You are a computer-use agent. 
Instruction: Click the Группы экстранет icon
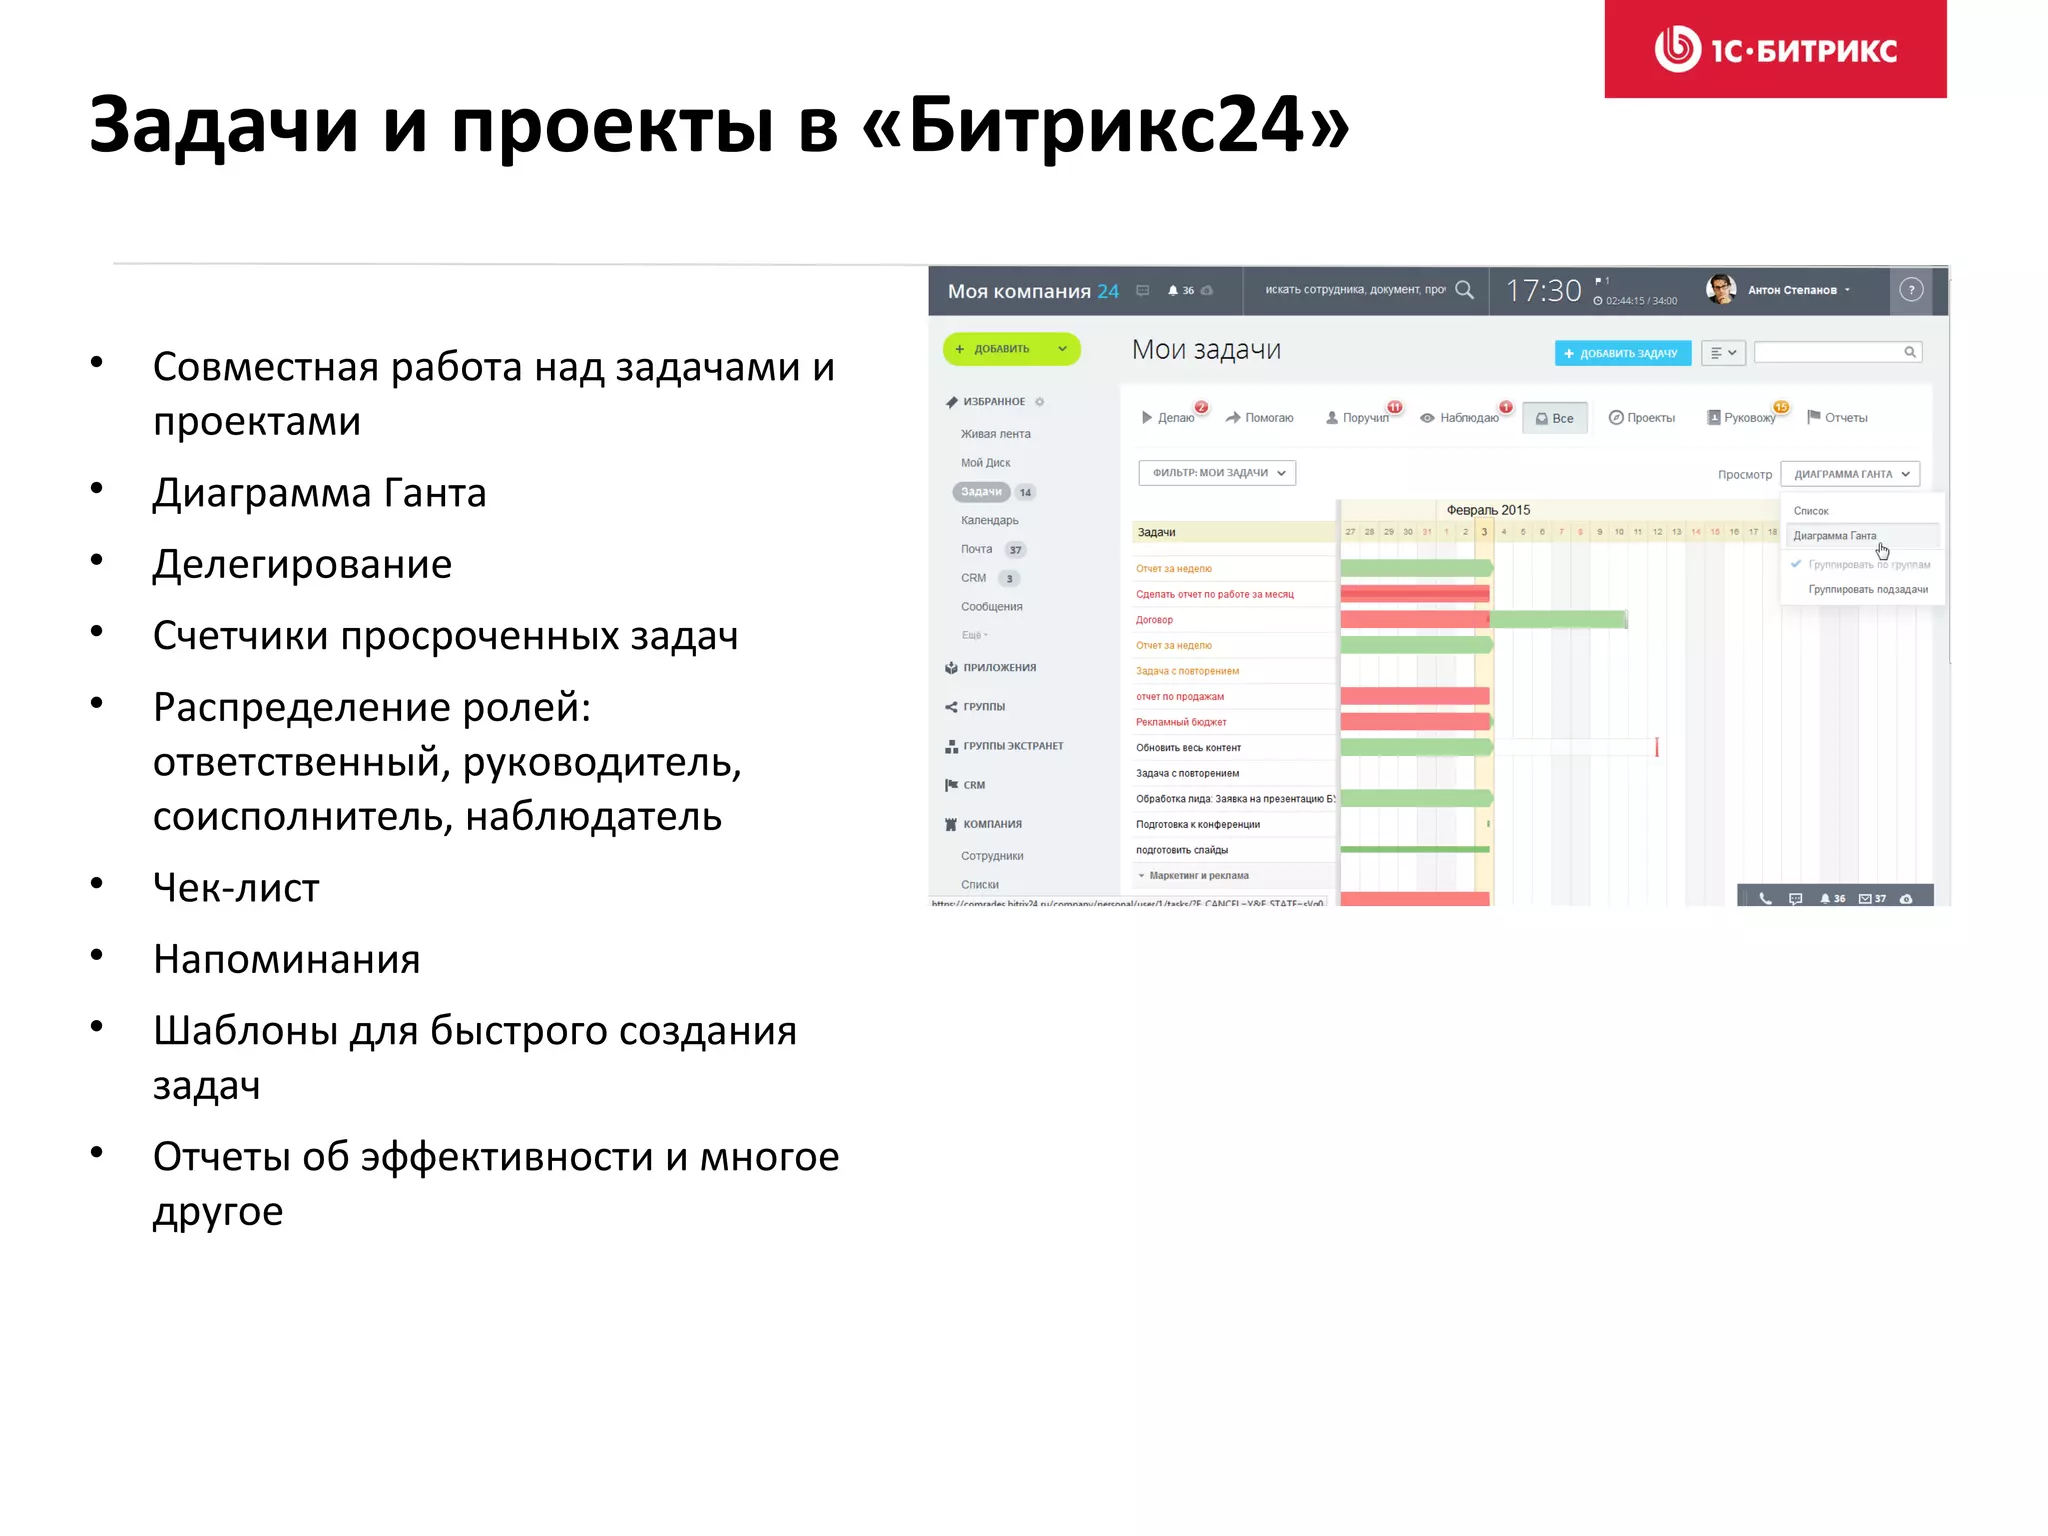[951, 746]
